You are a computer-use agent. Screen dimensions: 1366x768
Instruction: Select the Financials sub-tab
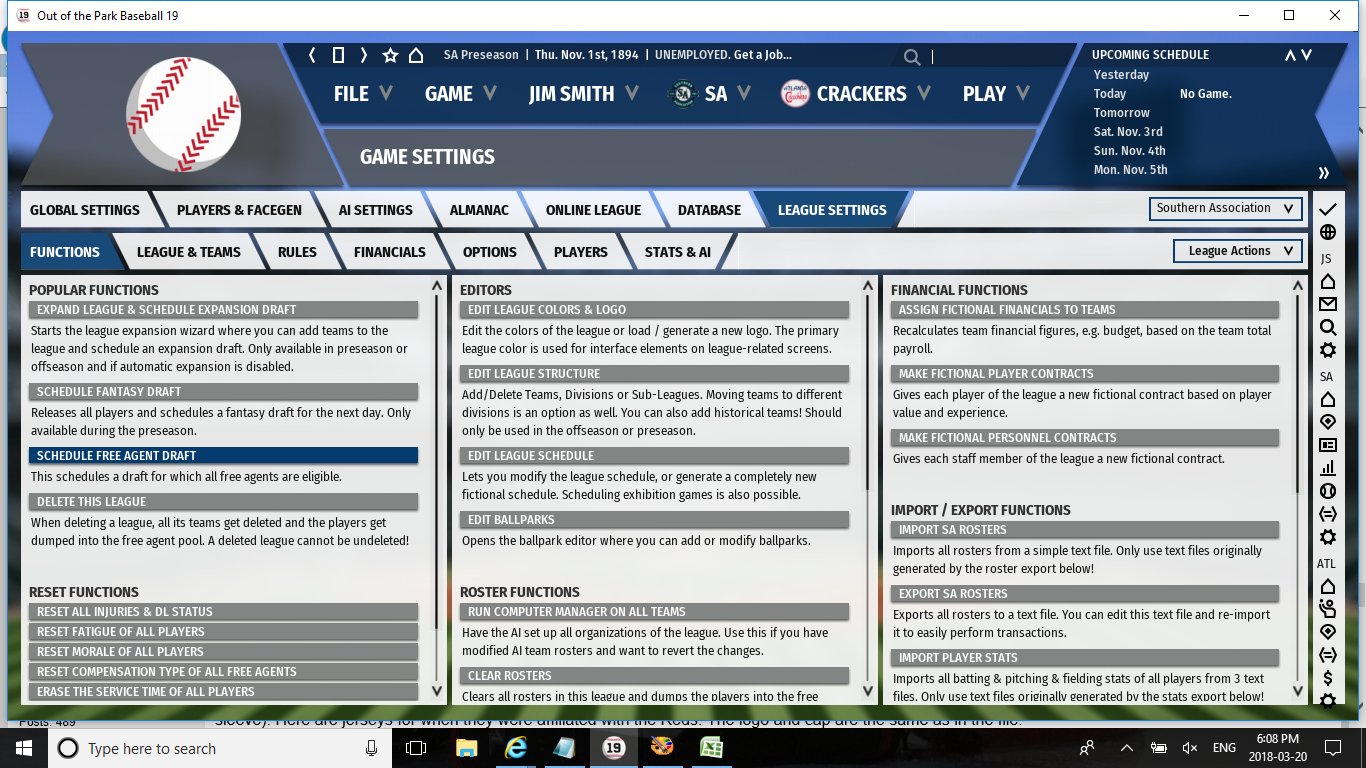(x=390, y=252)
